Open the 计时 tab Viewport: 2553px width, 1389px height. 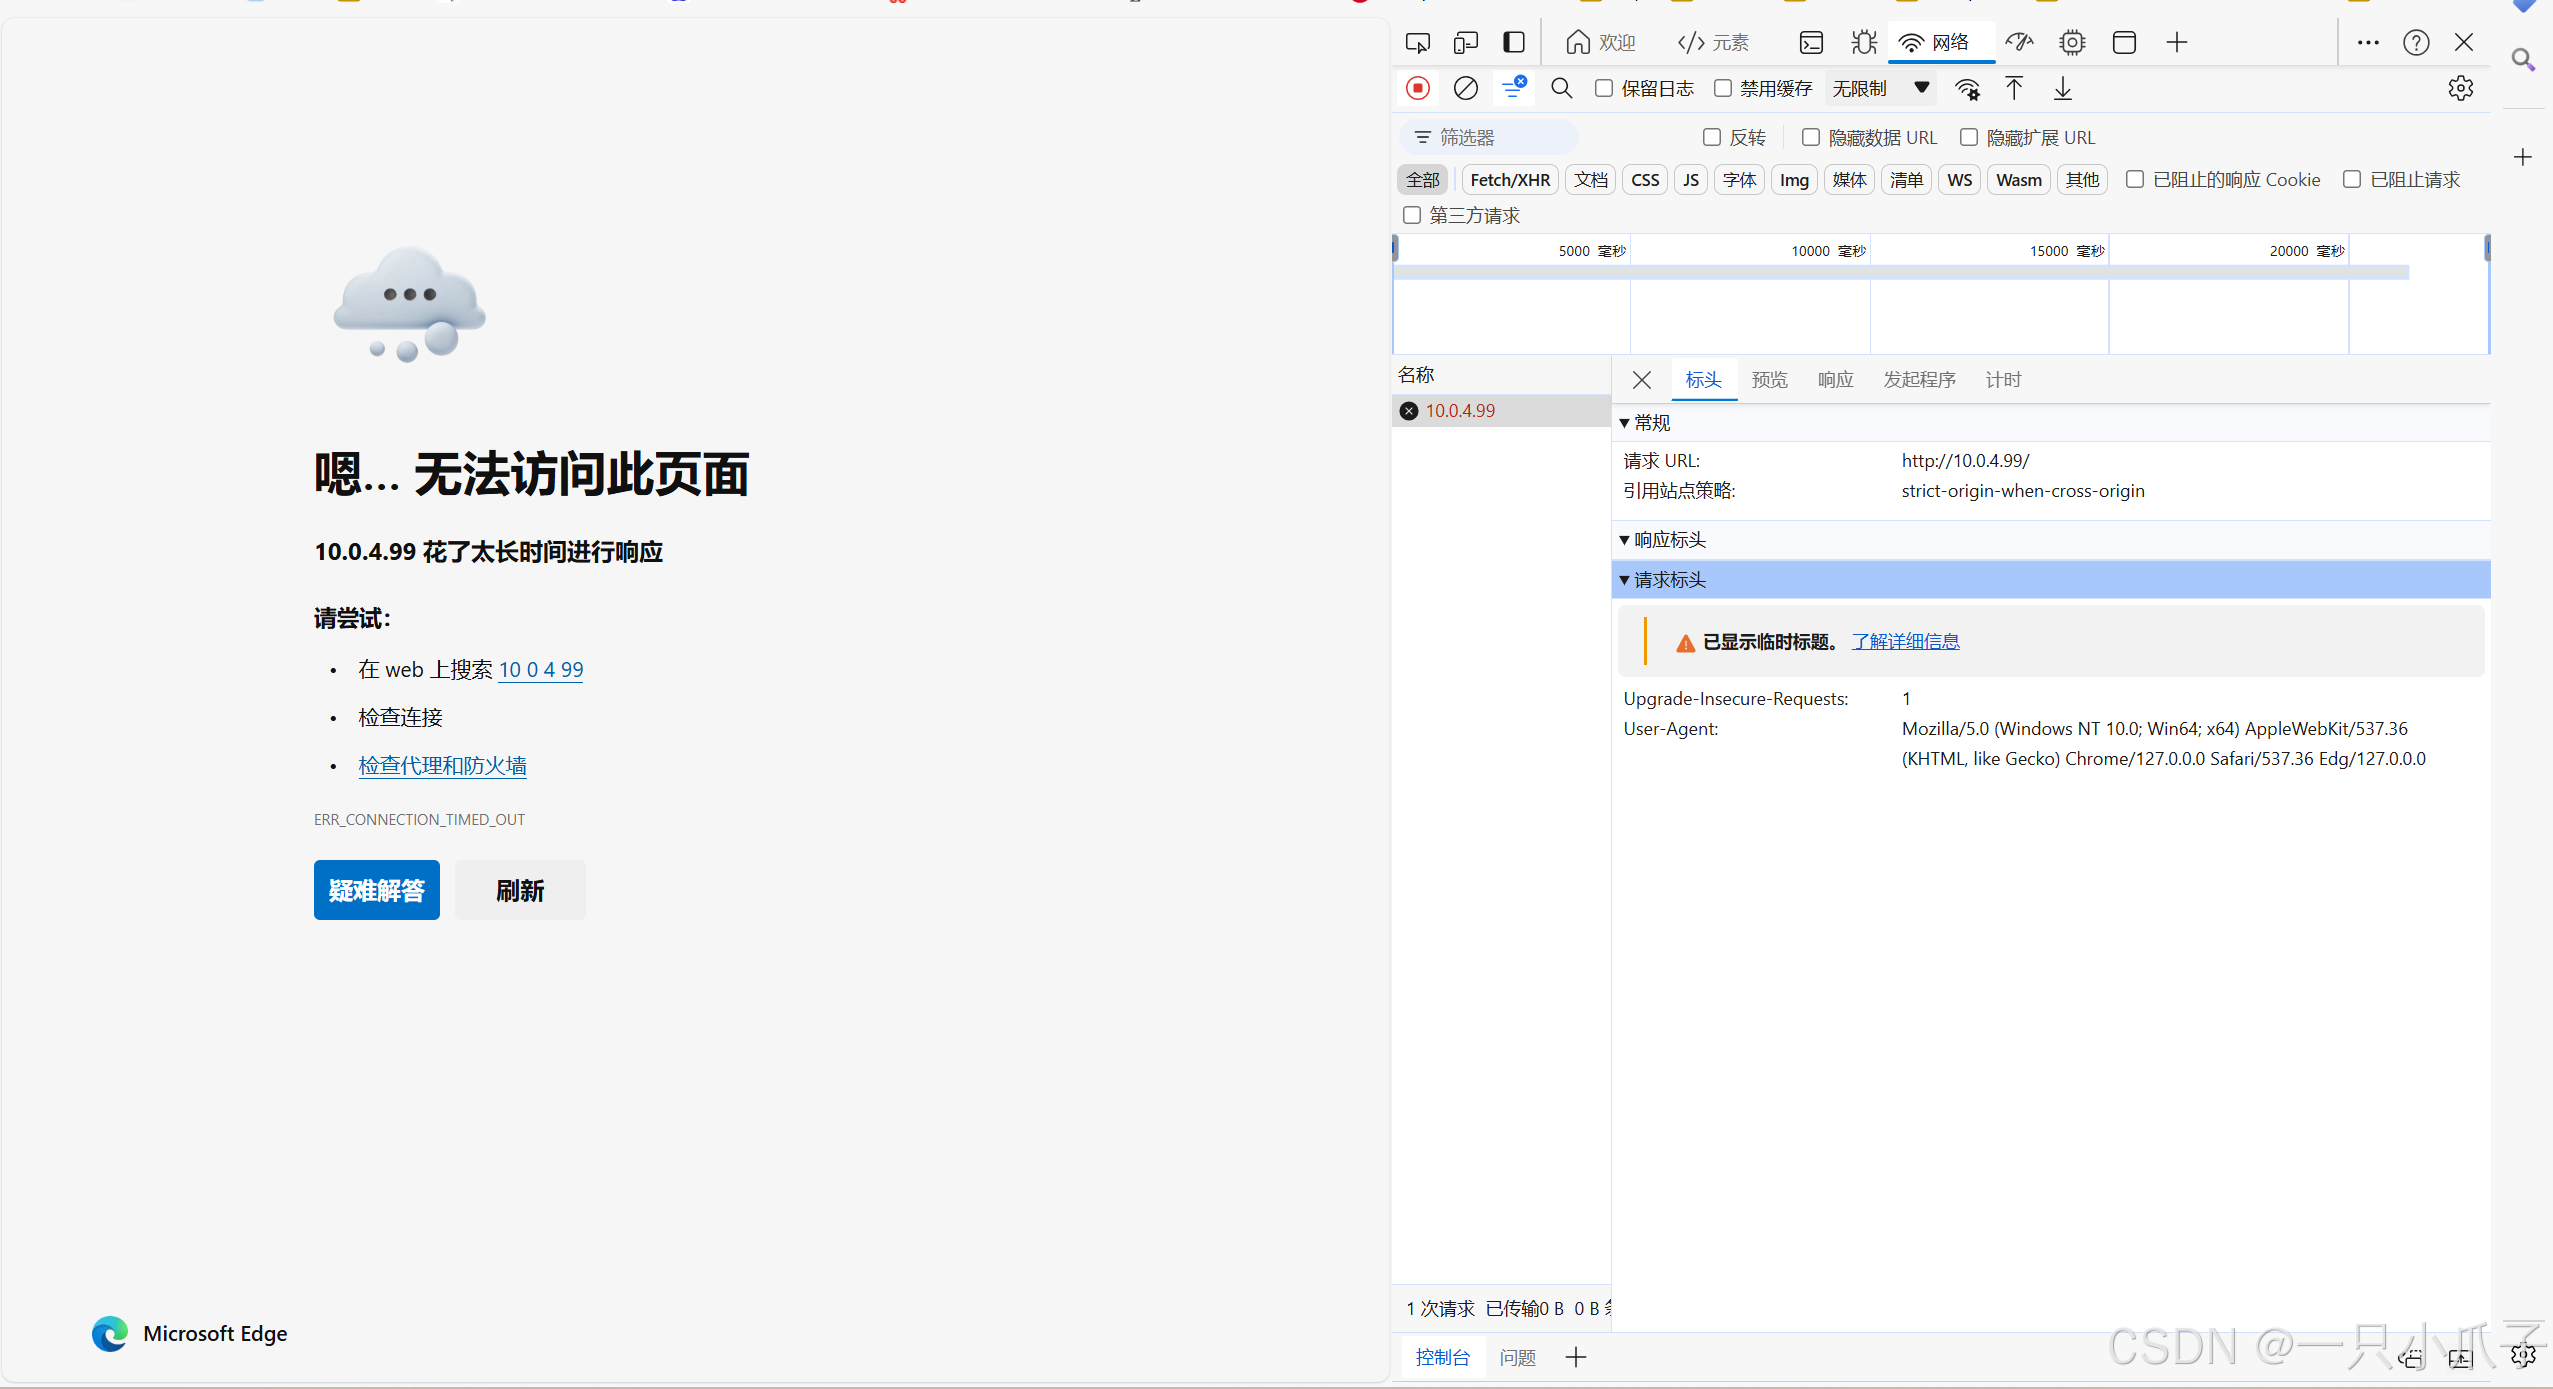tap(2003, 380)
